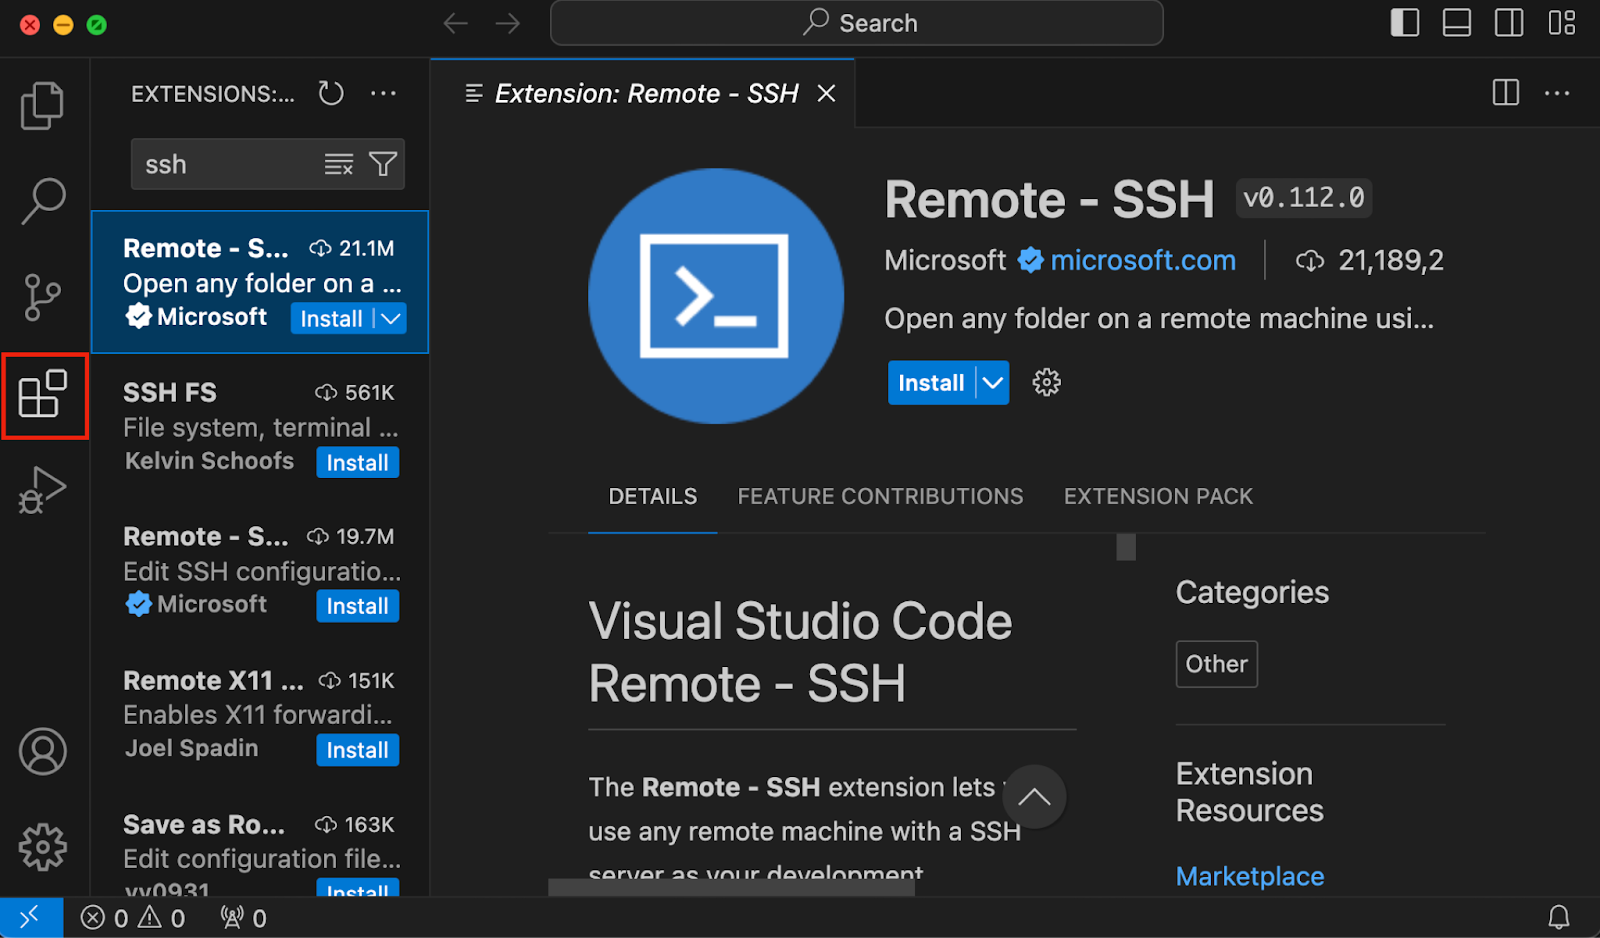The height and width of the screenshot is (938, 1600).
Task: Switch to FEATURE CONTRIBUTIONS tab
Action: click(x=880, y=496)
